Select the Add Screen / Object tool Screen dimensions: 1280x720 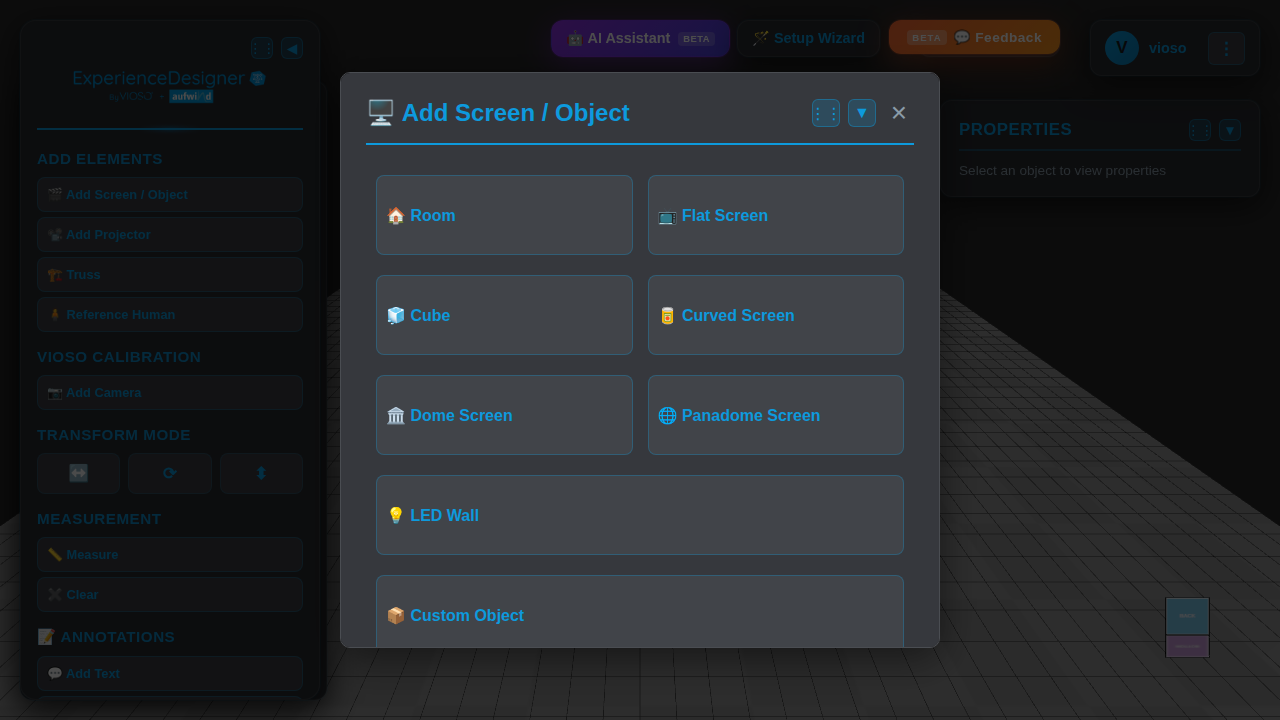tap(169, 194)
